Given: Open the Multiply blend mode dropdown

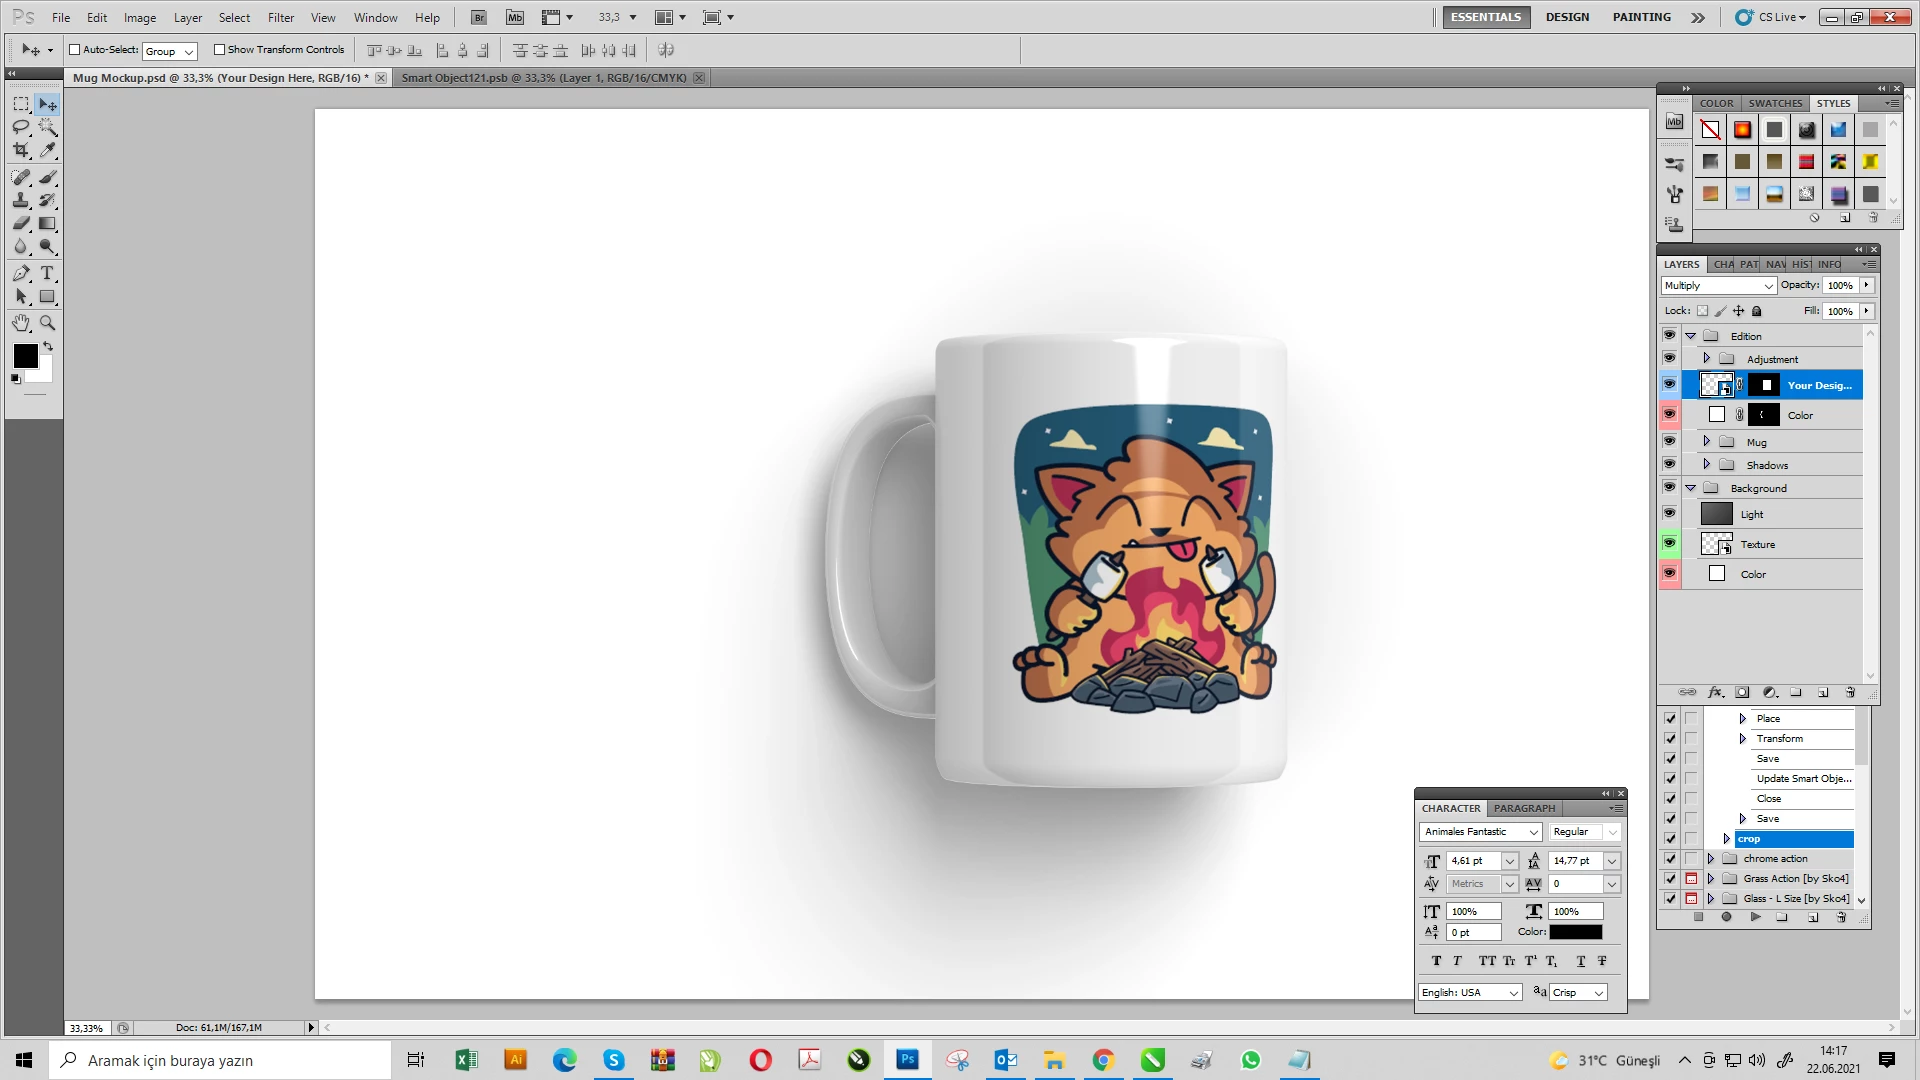Looking at the screenshot, I should 1718,286.
